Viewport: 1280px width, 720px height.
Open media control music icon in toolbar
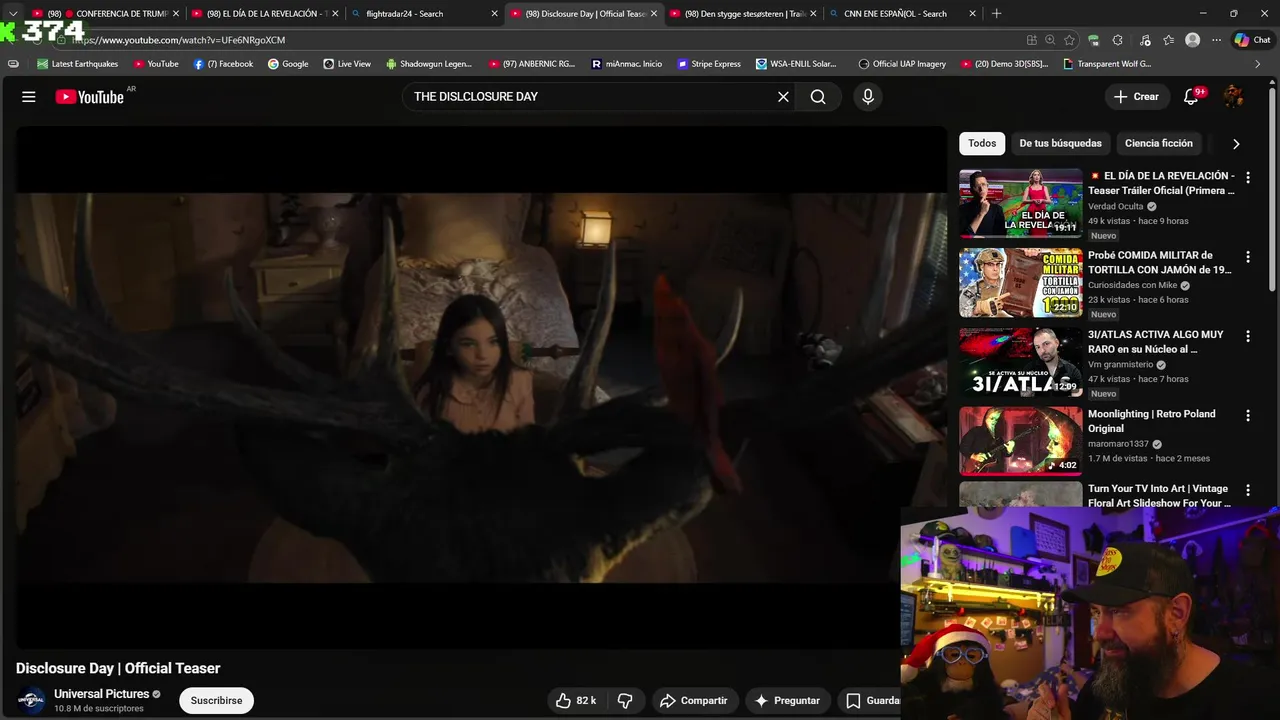1144,40
